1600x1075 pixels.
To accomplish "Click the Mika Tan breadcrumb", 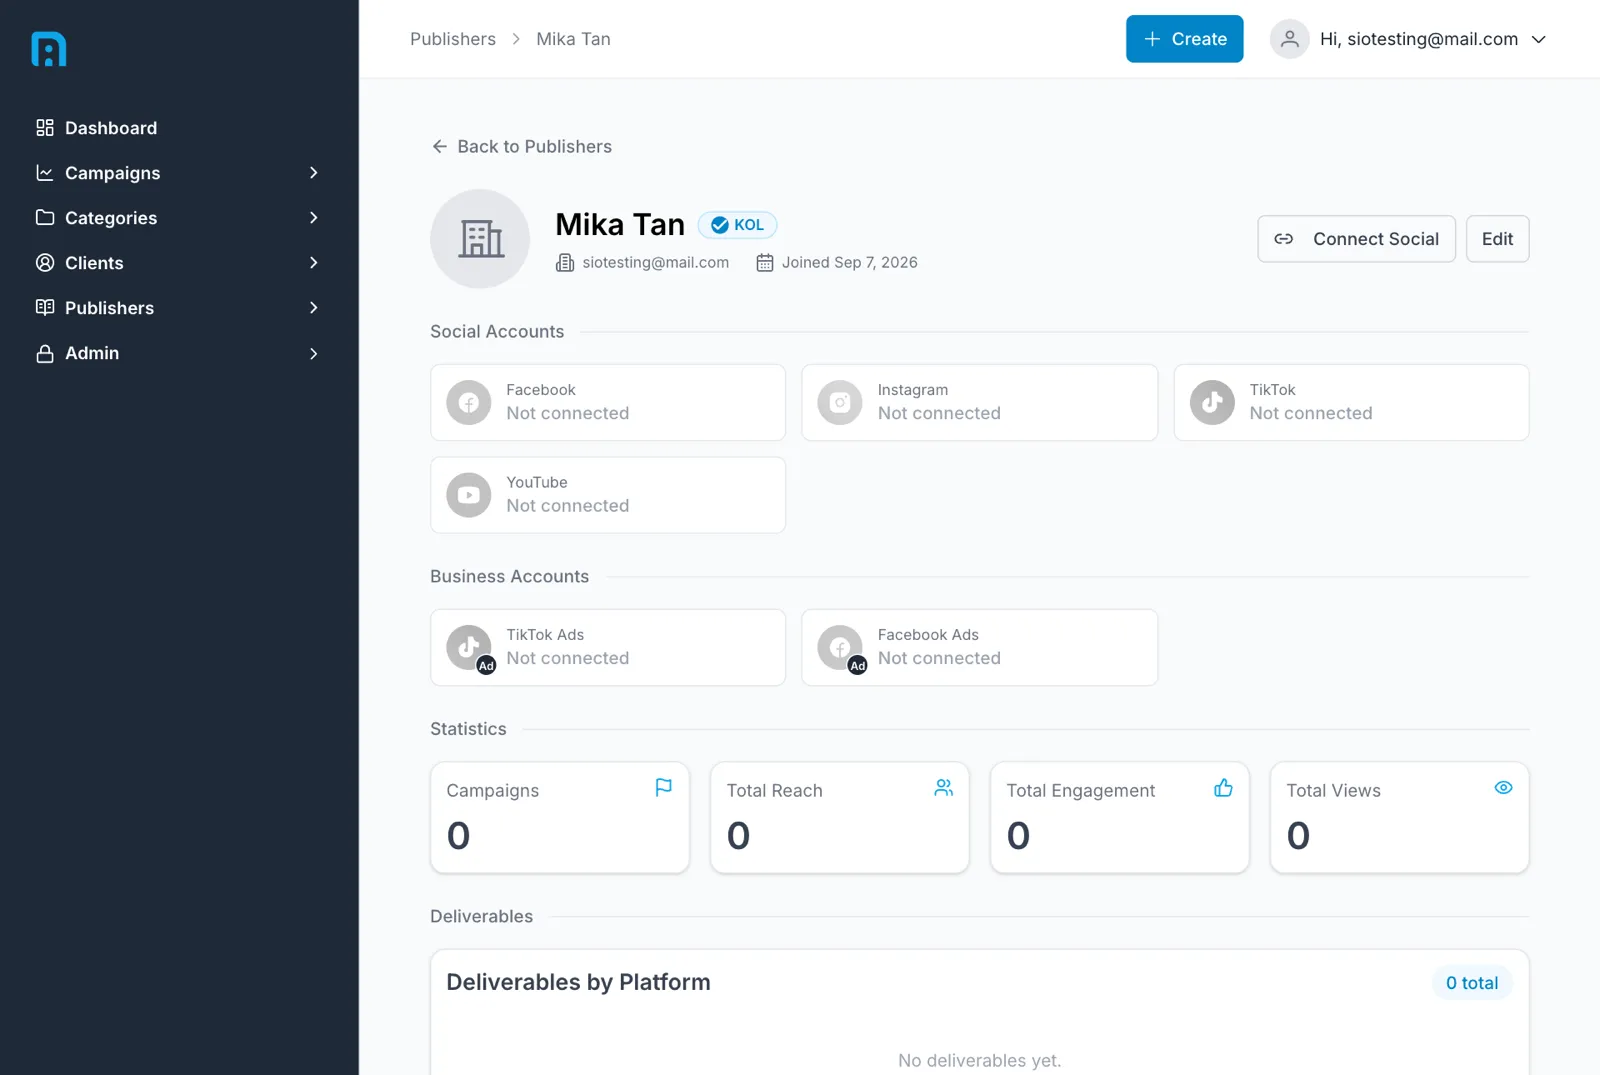I will 573,39.
